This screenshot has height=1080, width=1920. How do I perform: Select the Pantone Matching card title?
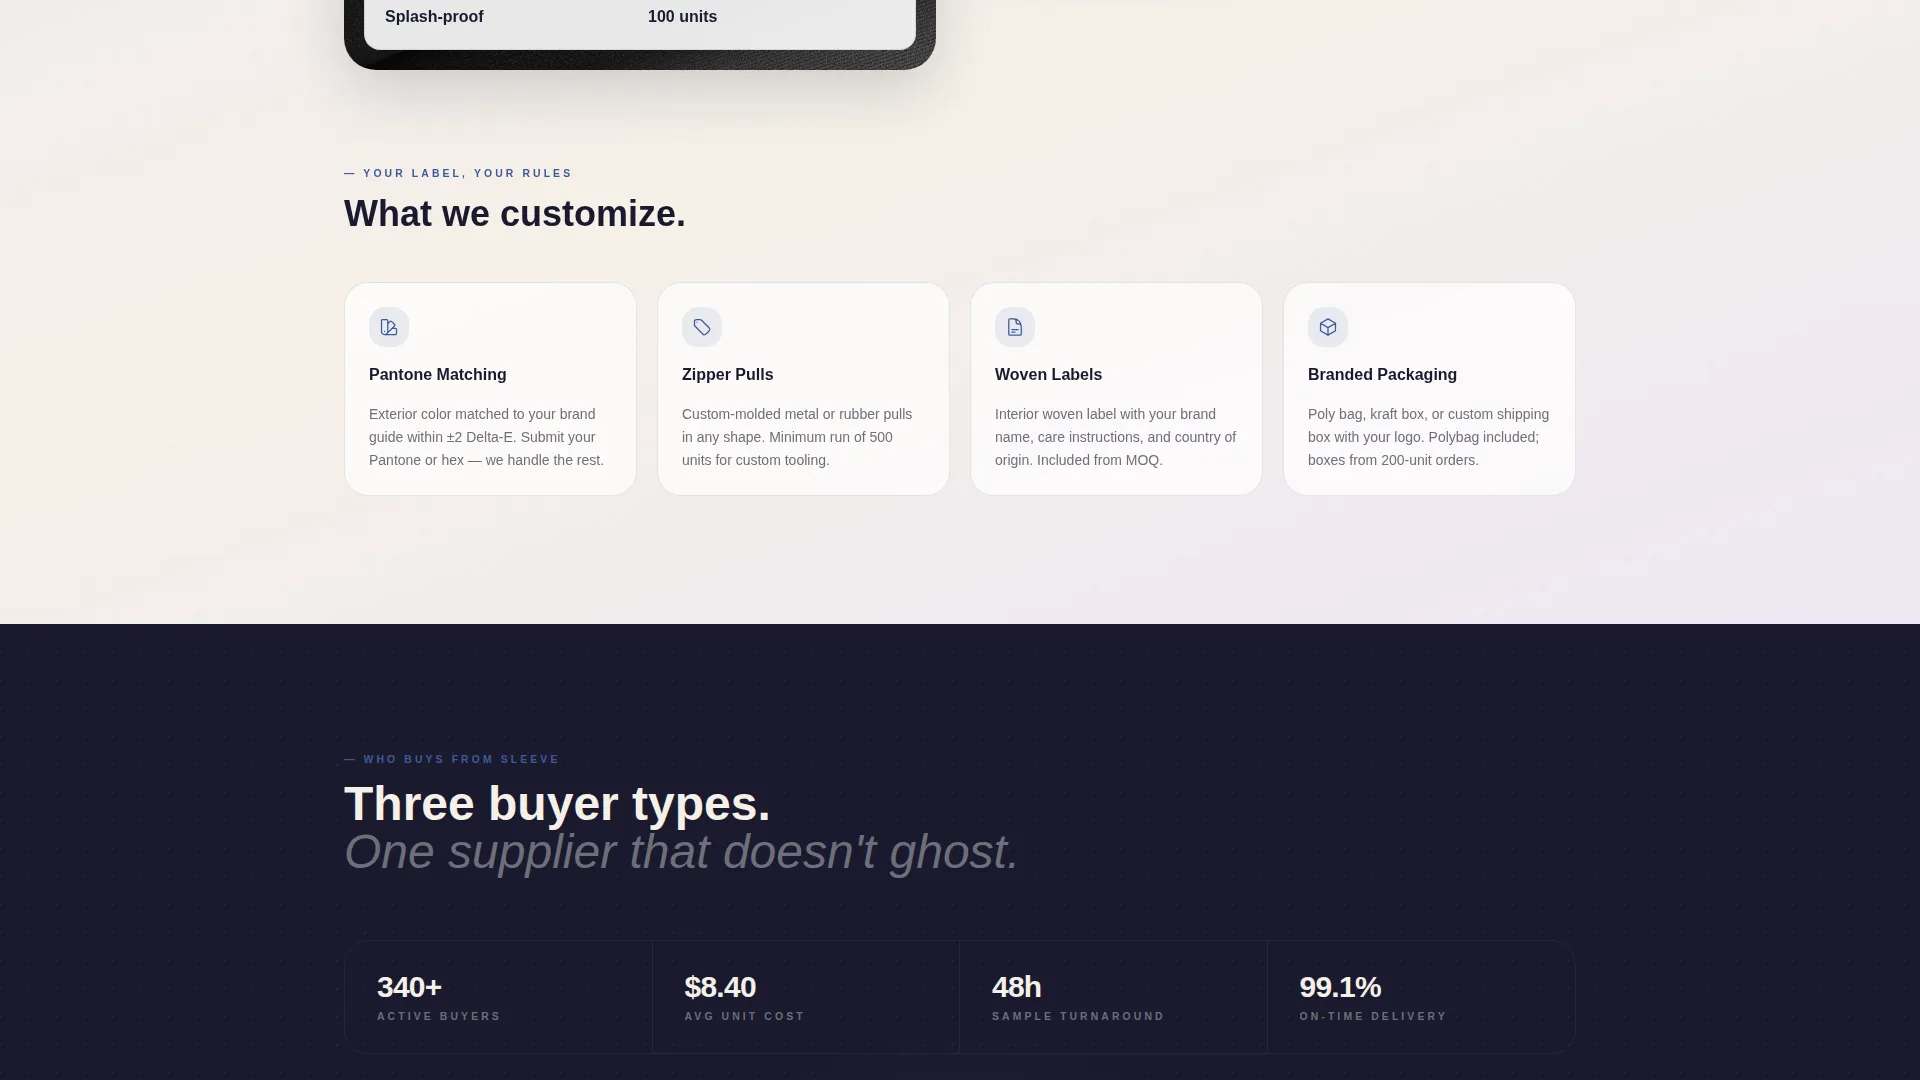pyautogui.click(x=438, y=375)
